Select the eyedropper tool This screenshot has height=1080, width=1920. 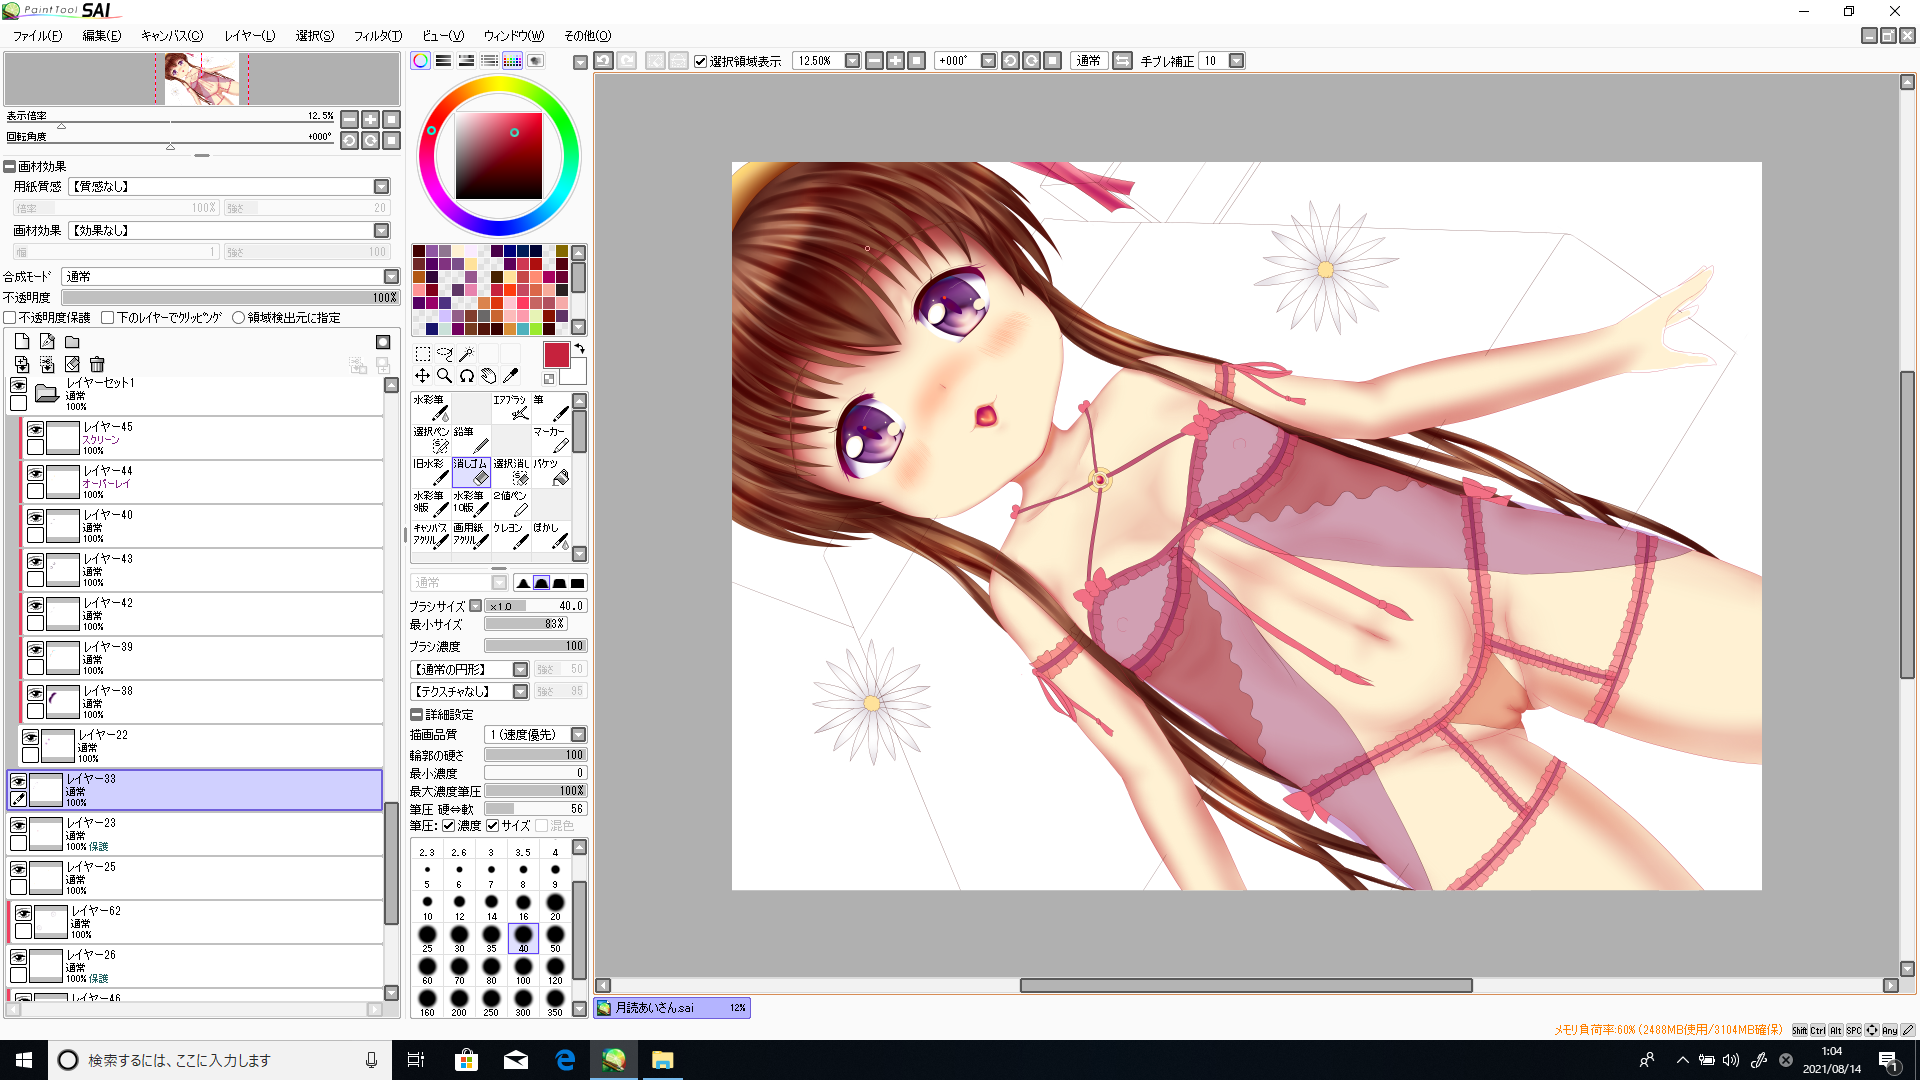pyautogui.click(x=511, y=376)
